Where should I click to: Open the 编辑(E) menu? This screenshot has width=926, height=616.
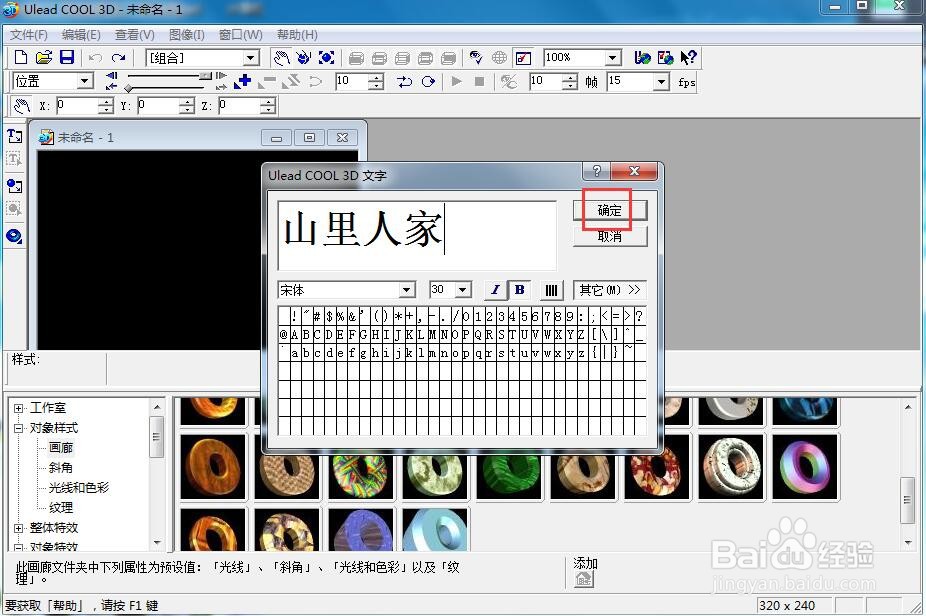coord(81,35)
